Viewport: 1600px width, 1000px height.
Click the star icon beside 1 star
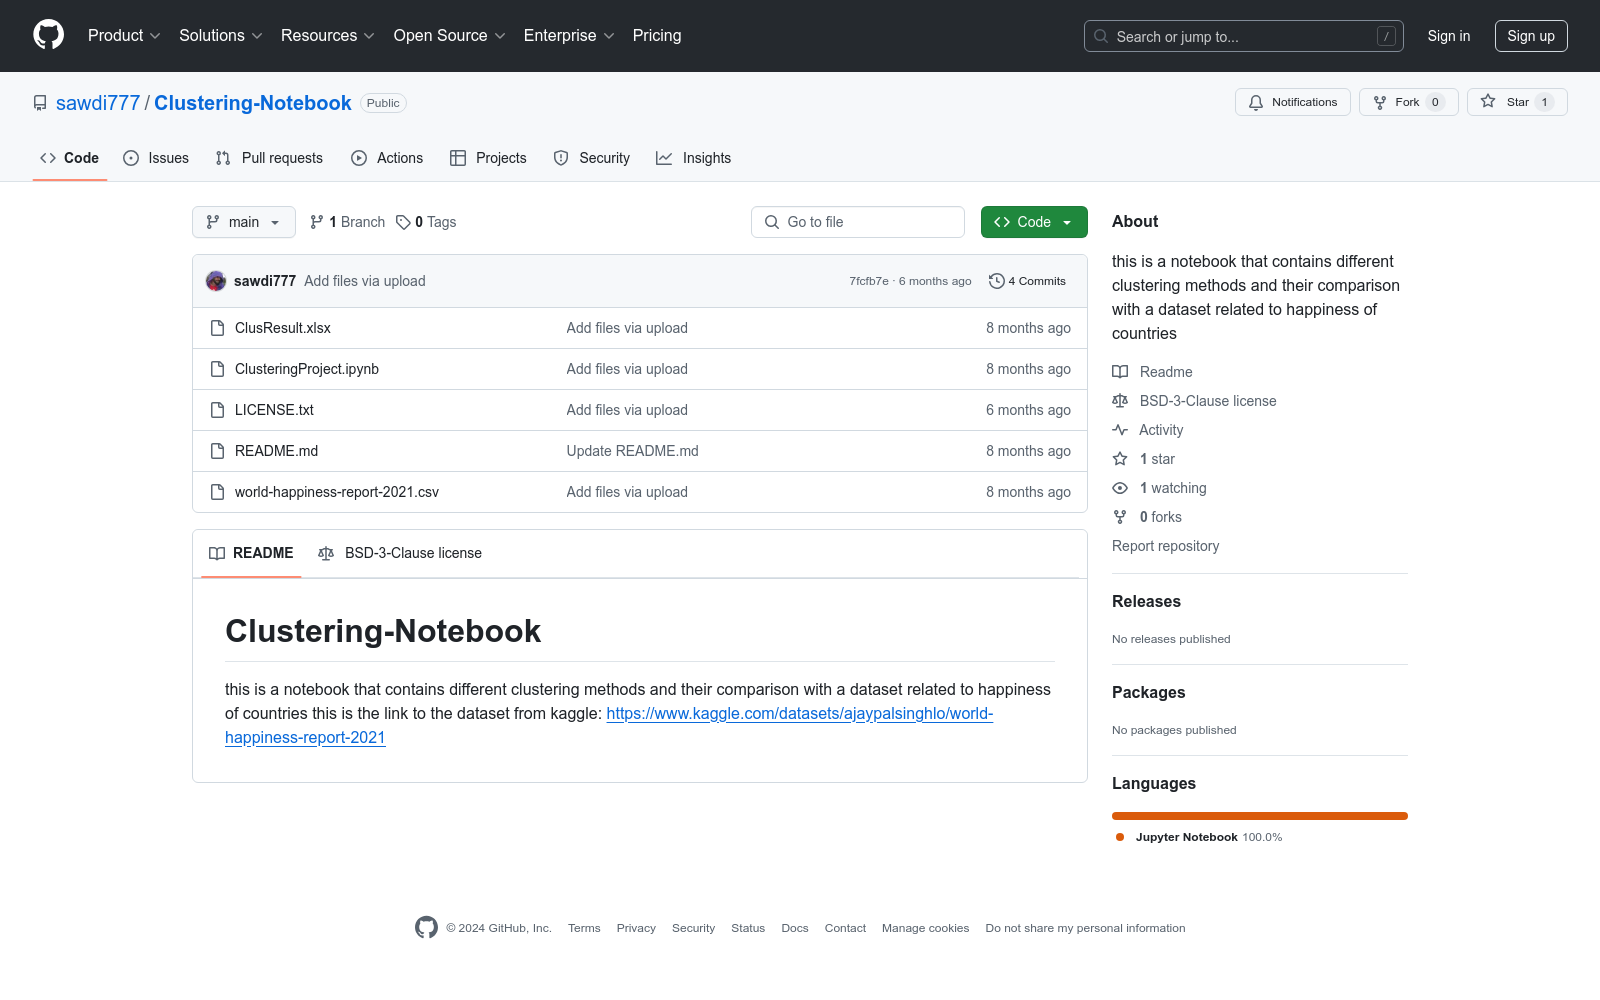coord(1120,459)
